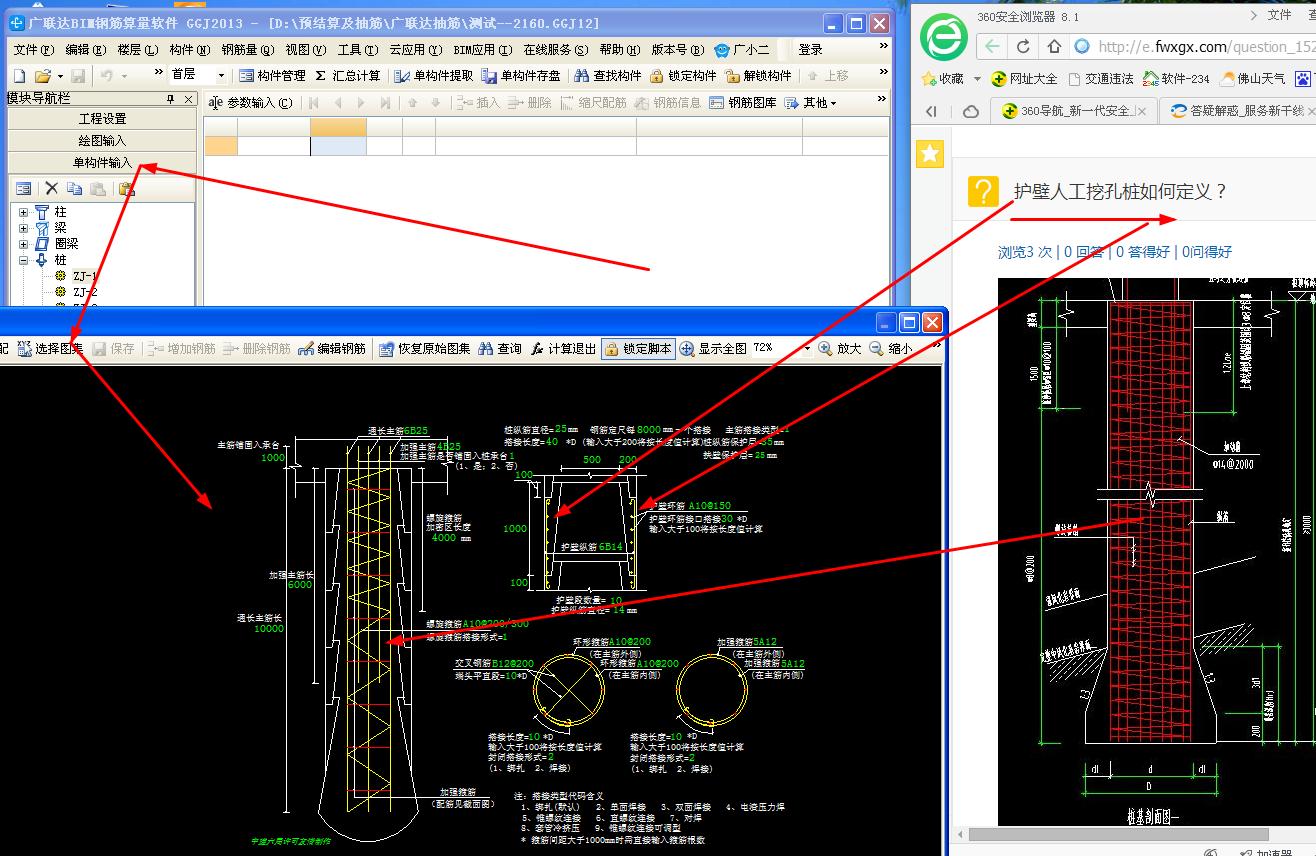
Task: Open 网址大全 bookmark in browser
Action: coord(1024,78)
